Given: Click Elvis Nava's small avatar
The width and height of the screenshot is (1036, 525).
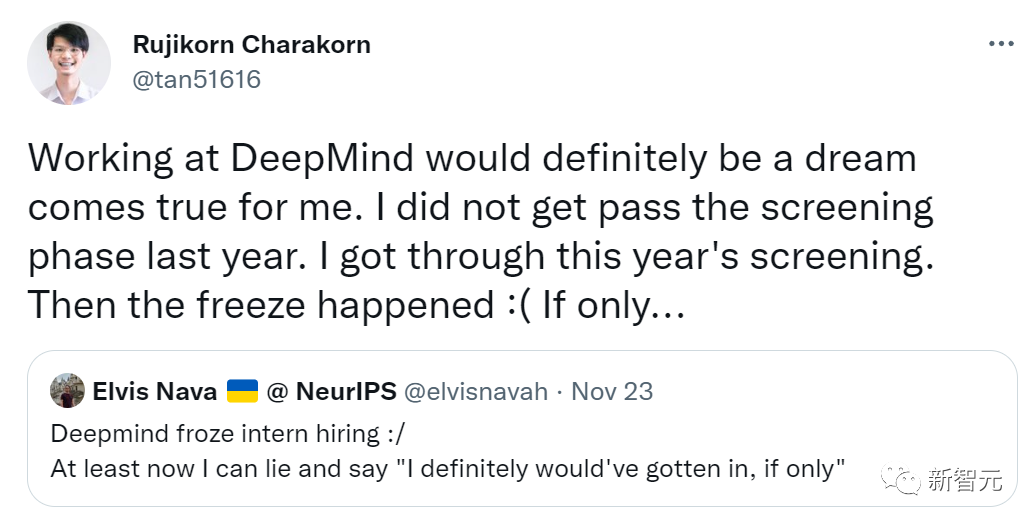Looking at the screenshot, I should [x=67, y=391].
